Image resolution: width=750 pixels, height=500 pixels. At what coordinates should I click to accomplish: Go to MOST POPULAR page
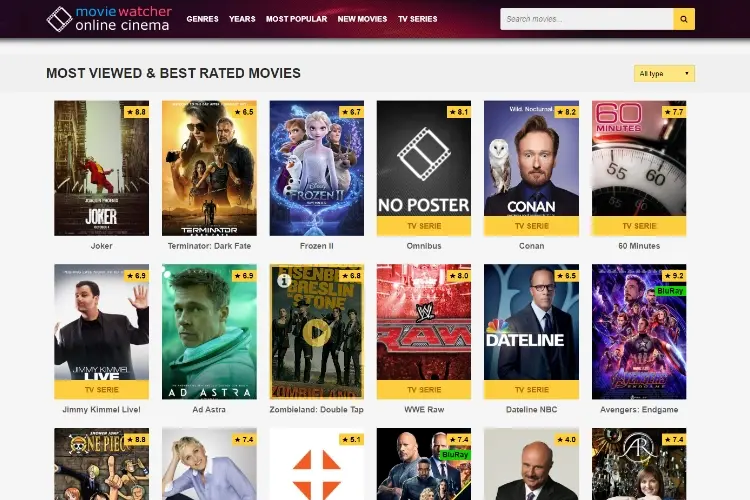pos(297,19)
